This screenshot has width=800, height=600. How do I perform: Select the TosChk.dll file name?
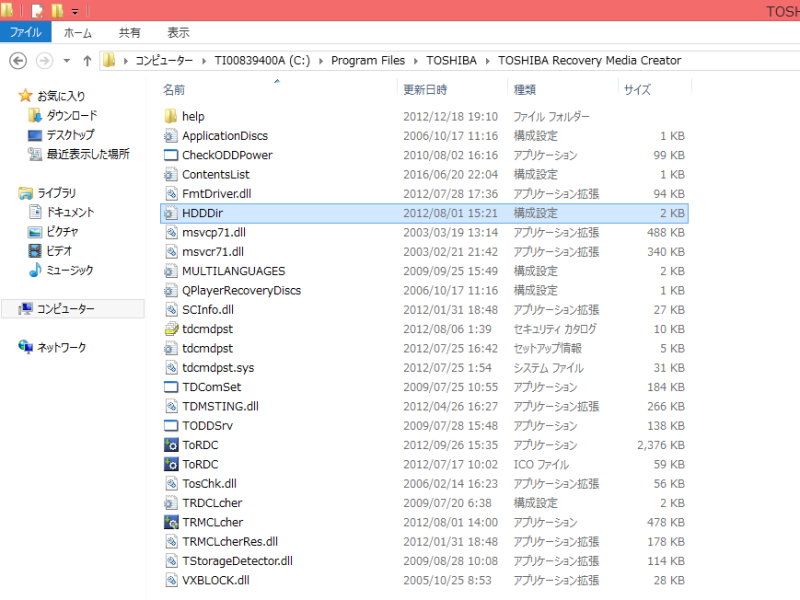[210, 484]
